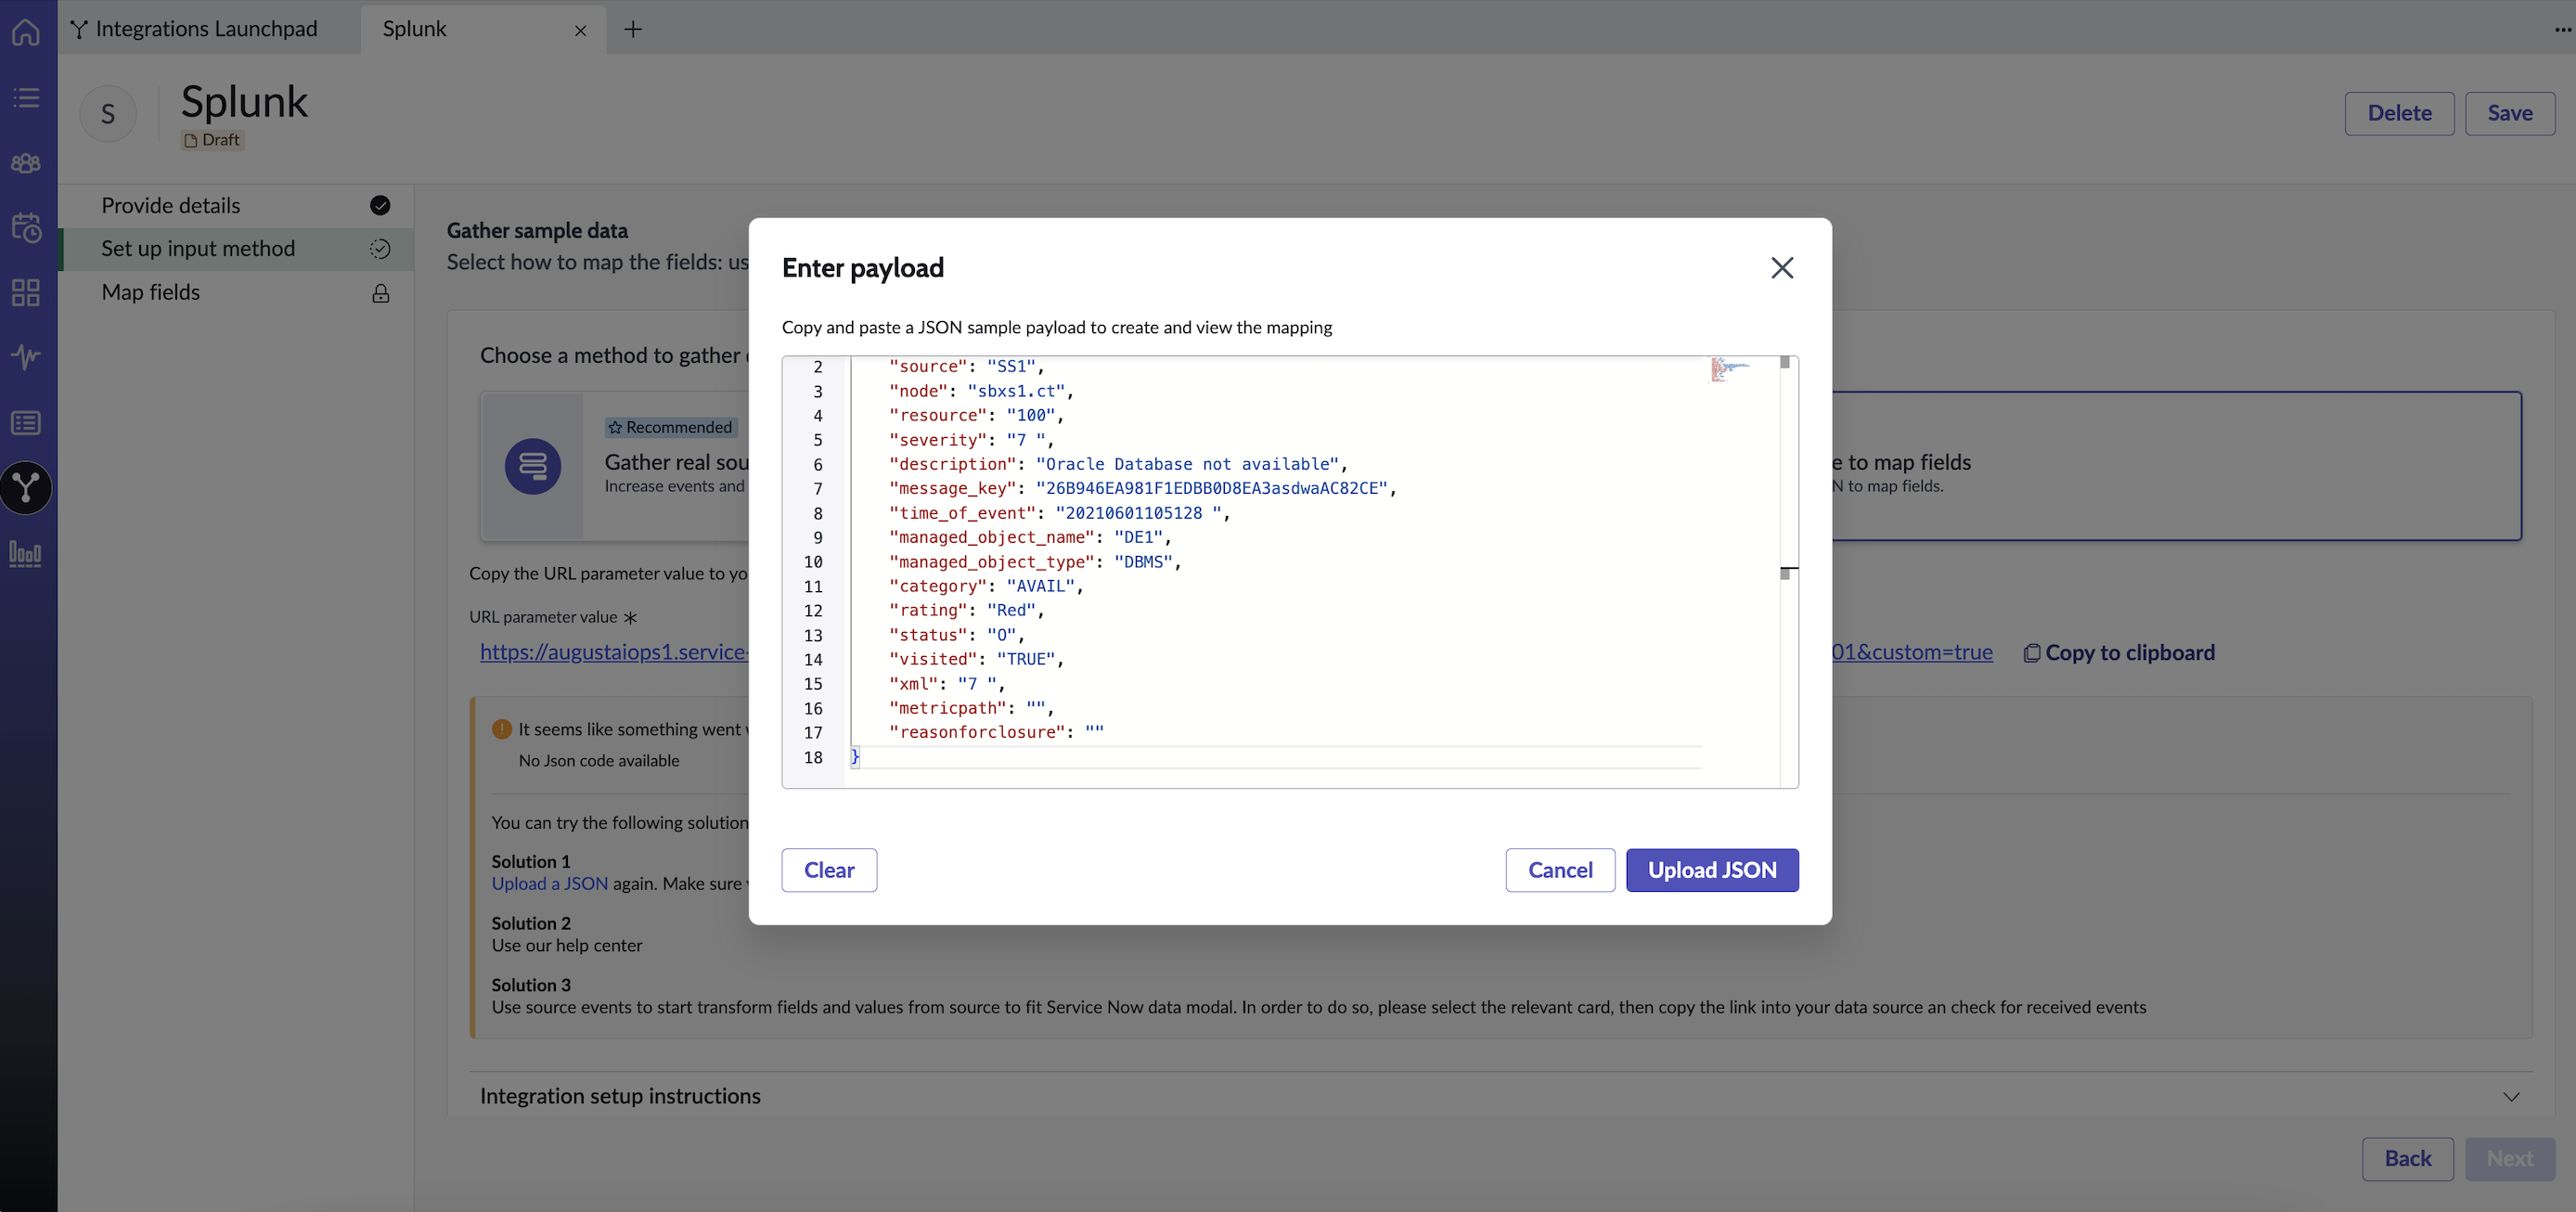Open the Set up input method step
Screen dimensions: 2576x1212
tap(237, 249)
